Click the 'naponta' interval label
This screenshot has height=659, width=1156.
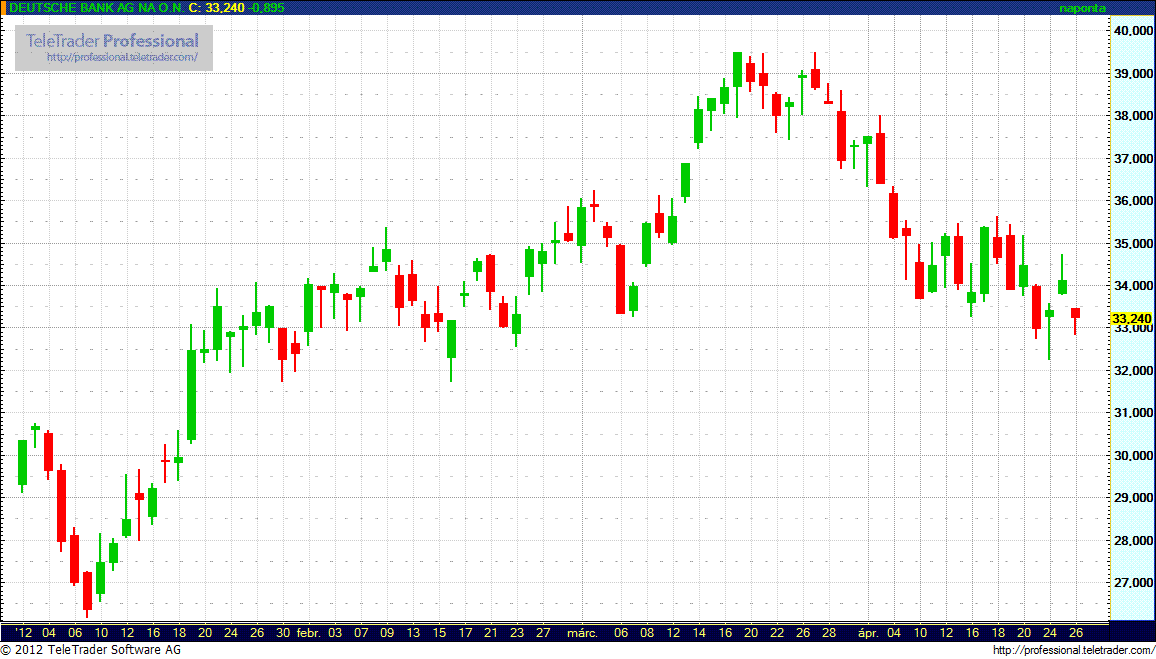[x=1083, y=8]
